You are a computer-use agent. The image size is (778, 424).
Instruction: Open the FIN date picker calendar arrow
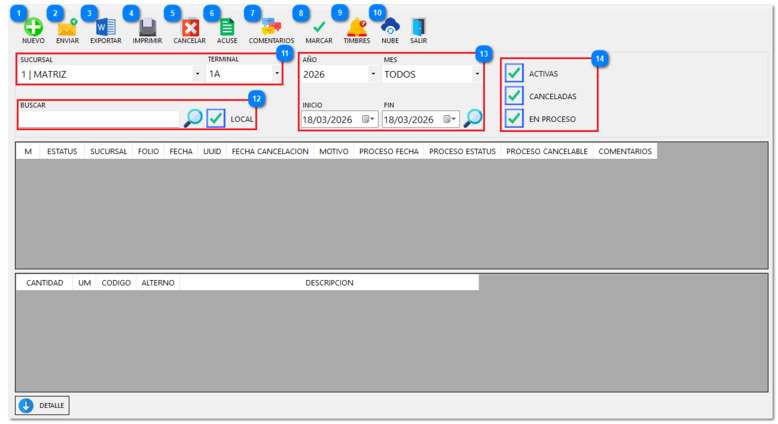[450, 119]
